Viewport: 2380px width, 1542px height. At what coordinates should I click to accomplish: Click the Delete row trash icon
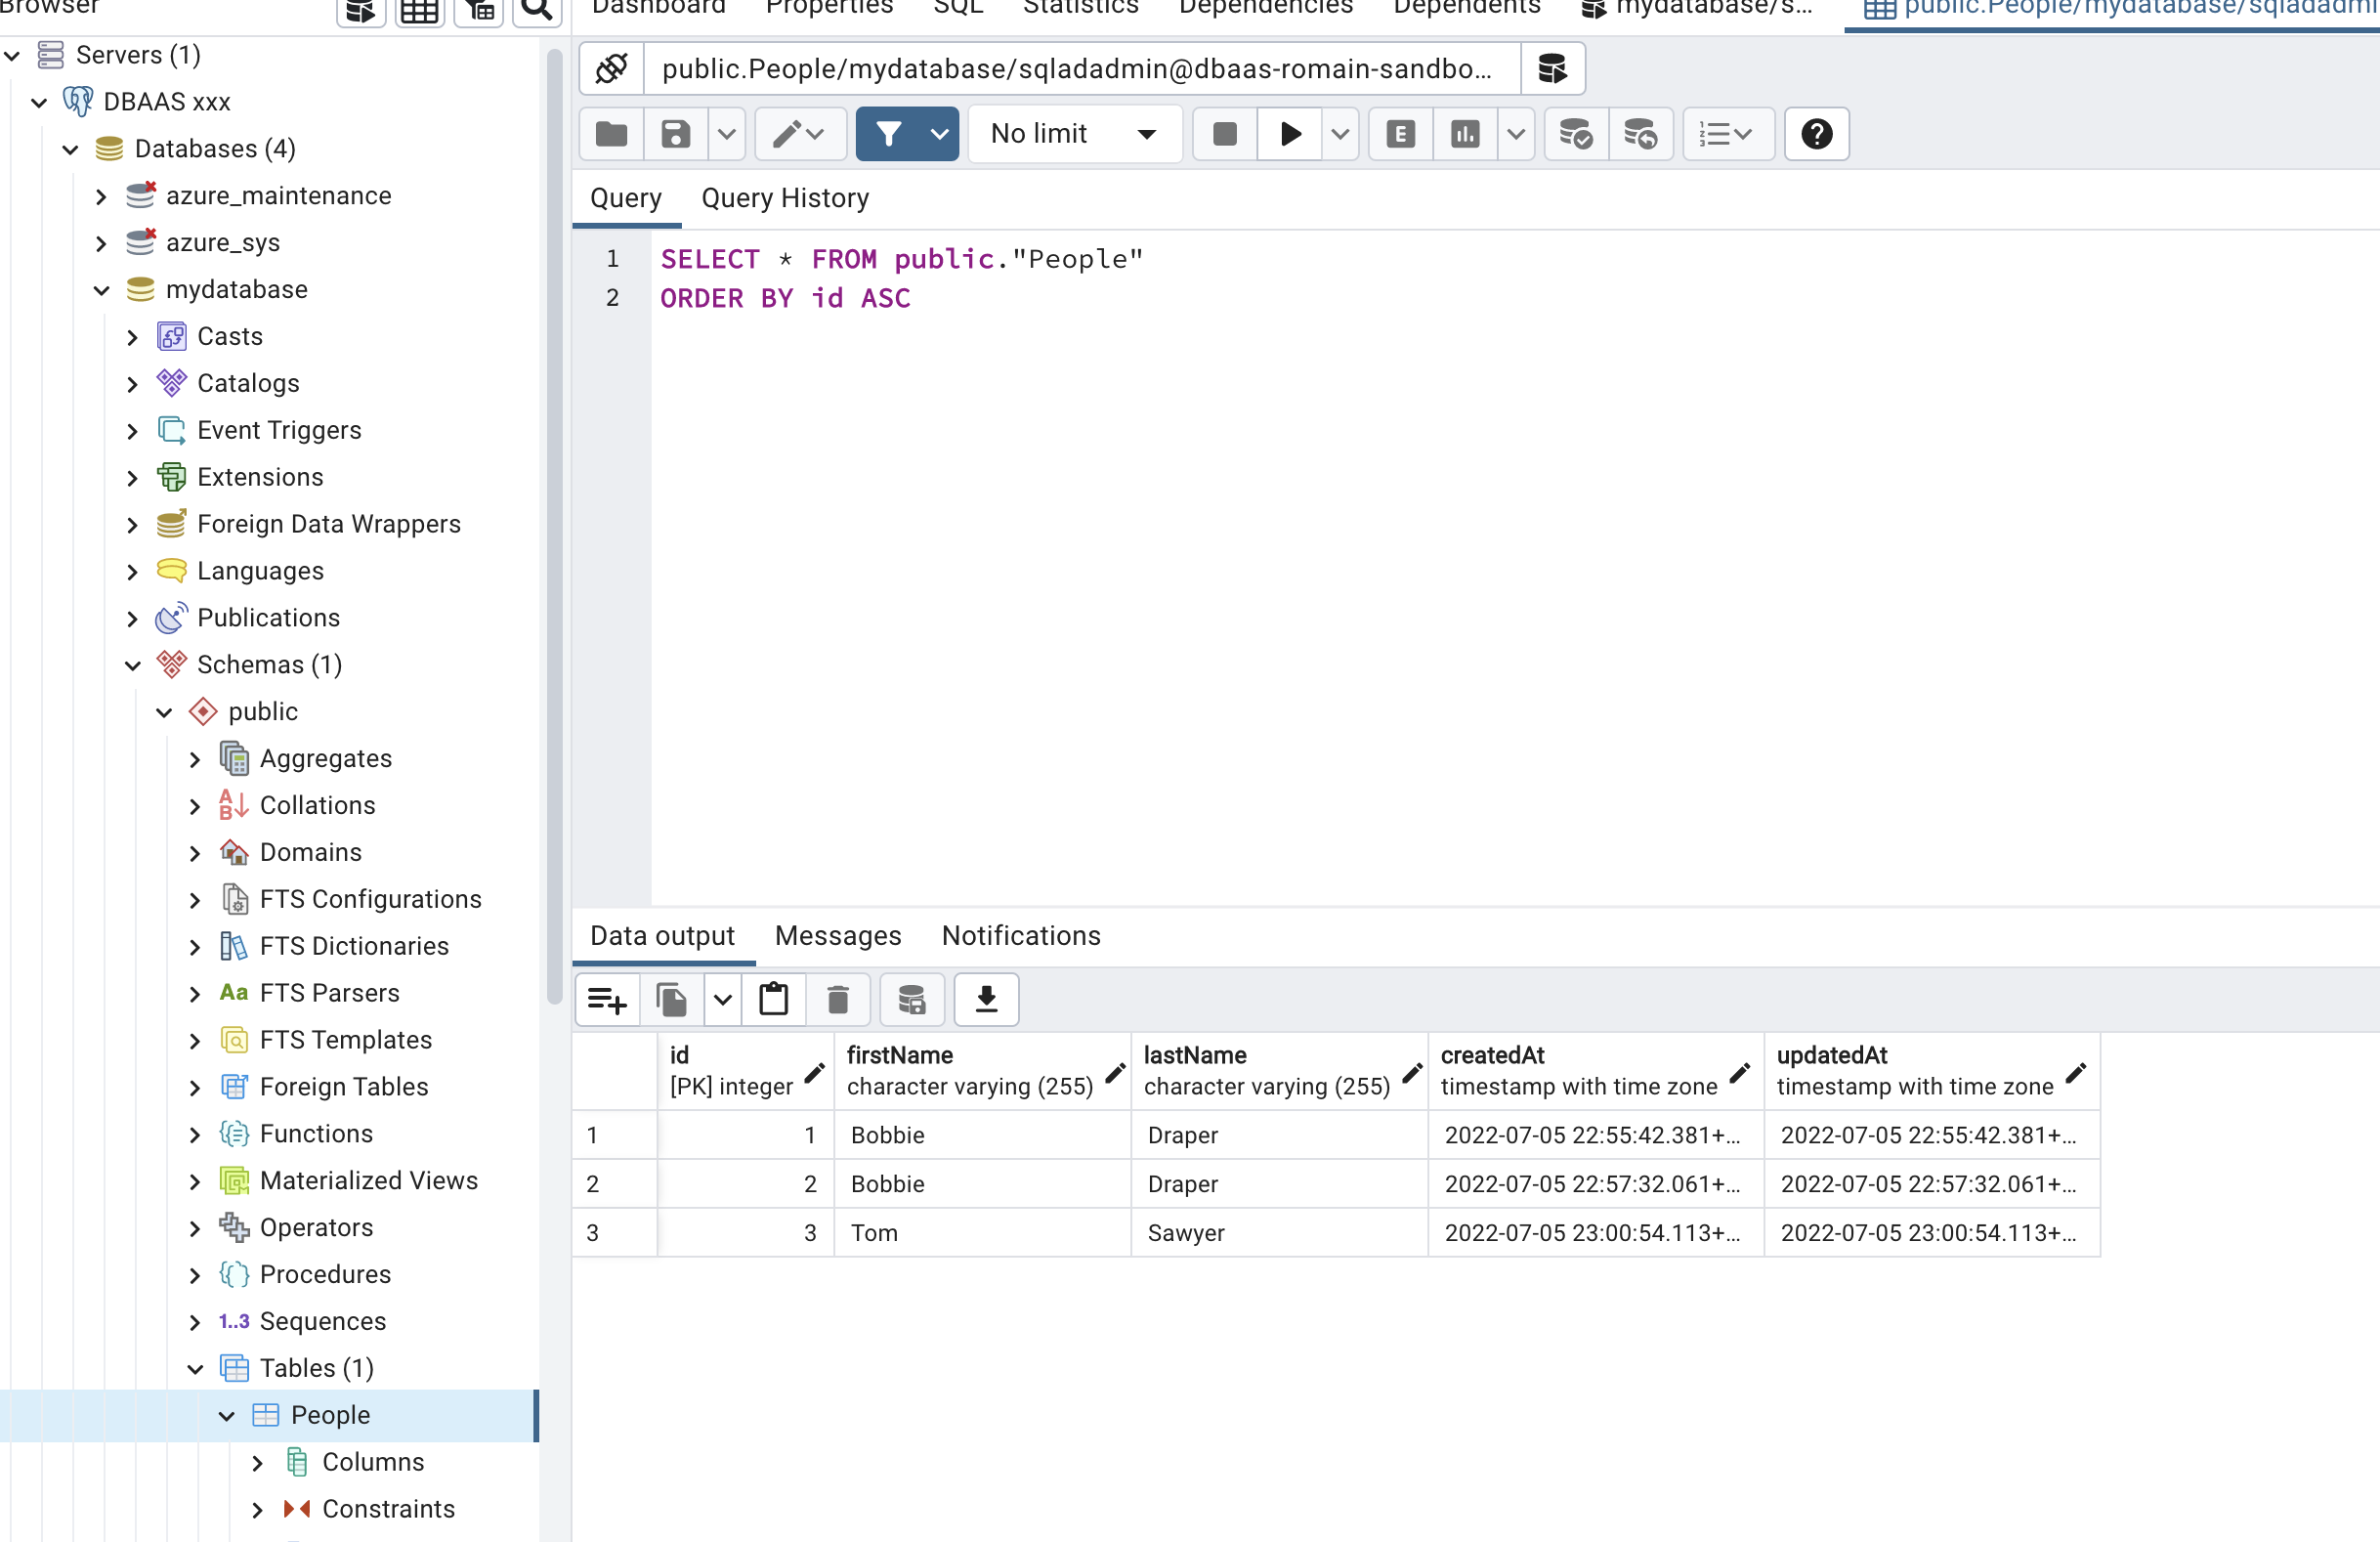pyautogui.click(x=838, y=999)
